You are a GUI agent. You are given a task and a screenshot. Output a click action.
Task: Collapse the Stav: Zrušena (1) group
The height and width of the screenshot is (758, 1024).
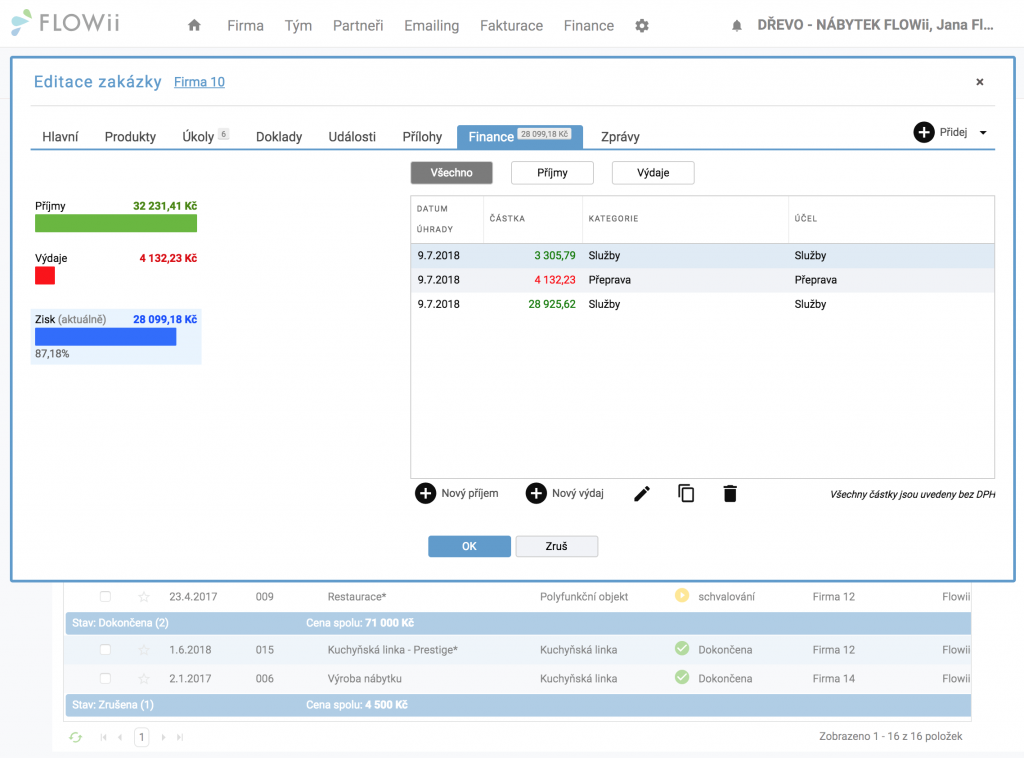113,705
